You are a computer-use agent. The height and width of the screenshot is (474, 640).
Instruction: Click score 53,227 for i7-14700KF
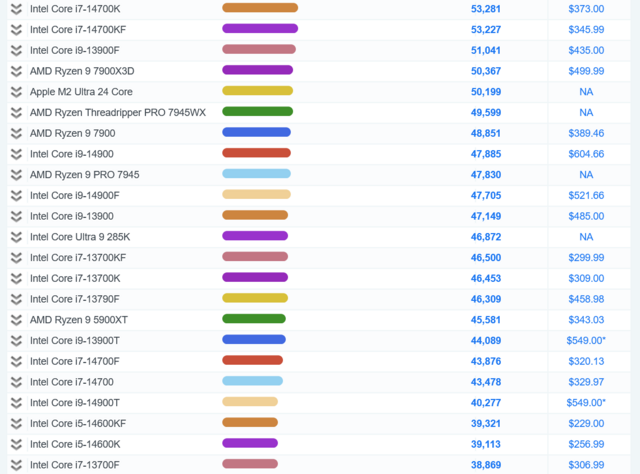(x=486, y=30)
